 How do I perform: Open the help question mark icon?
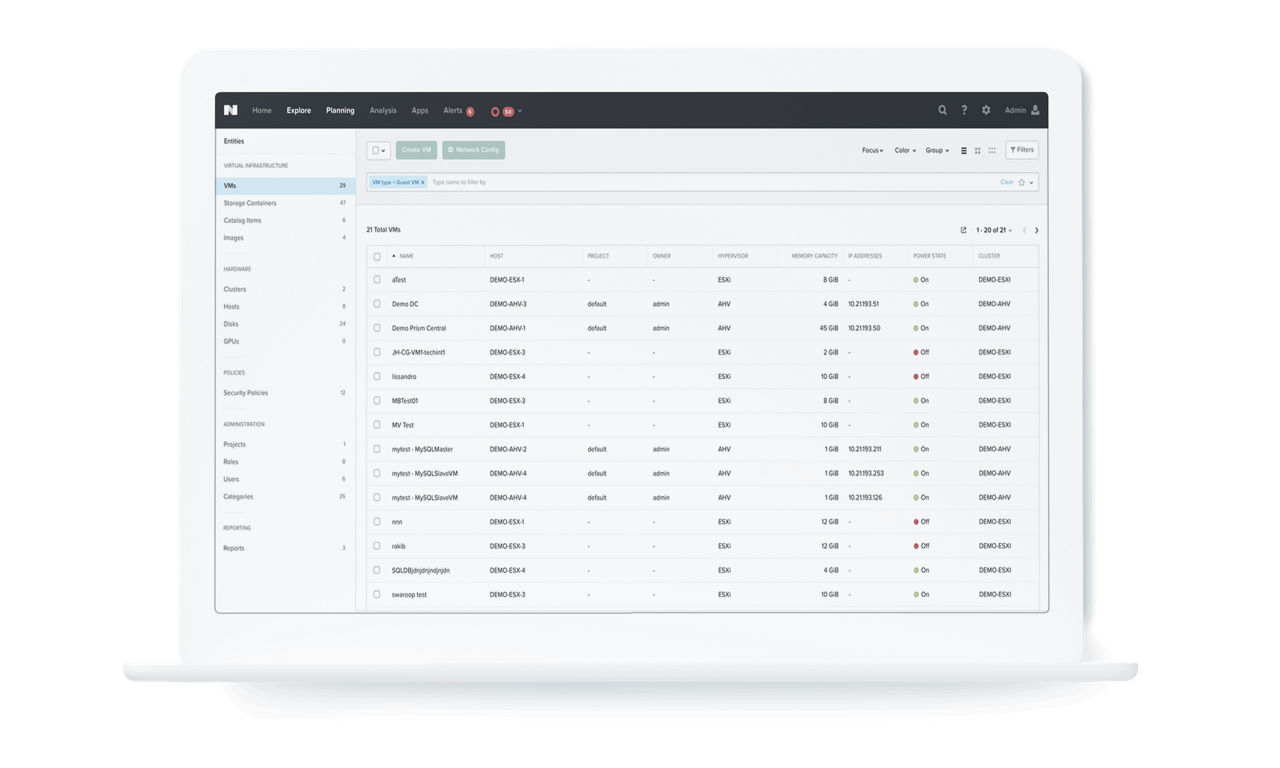(964, 110)
